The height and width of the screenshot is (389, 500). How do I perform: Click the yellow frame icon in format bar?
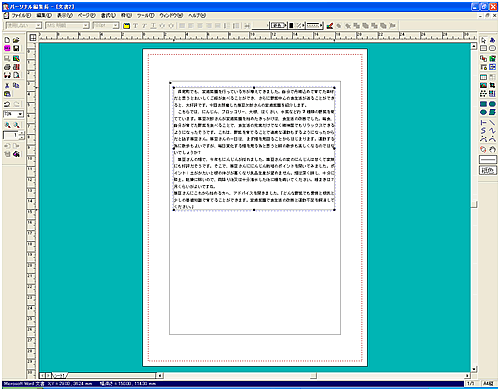pos(126,26)
